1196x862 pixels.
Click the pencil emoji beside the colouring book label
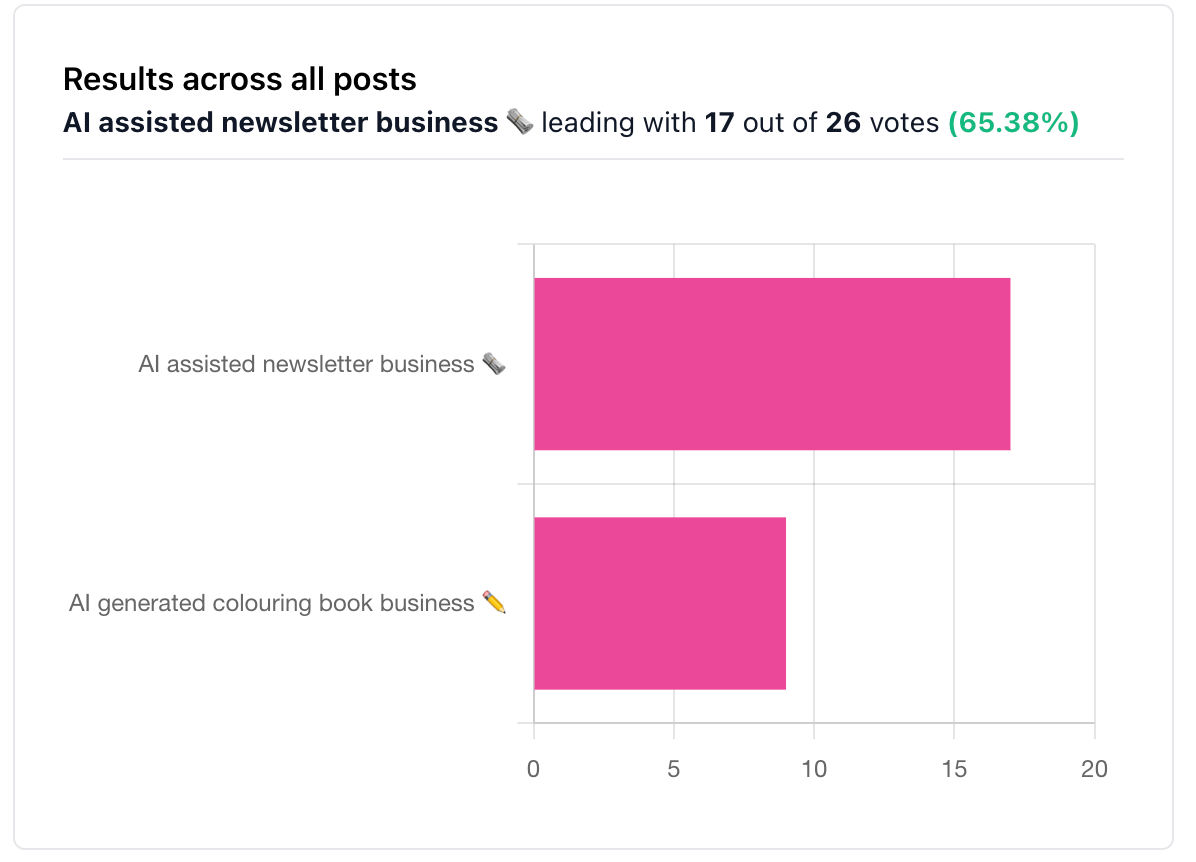click(x=494, y=603)
